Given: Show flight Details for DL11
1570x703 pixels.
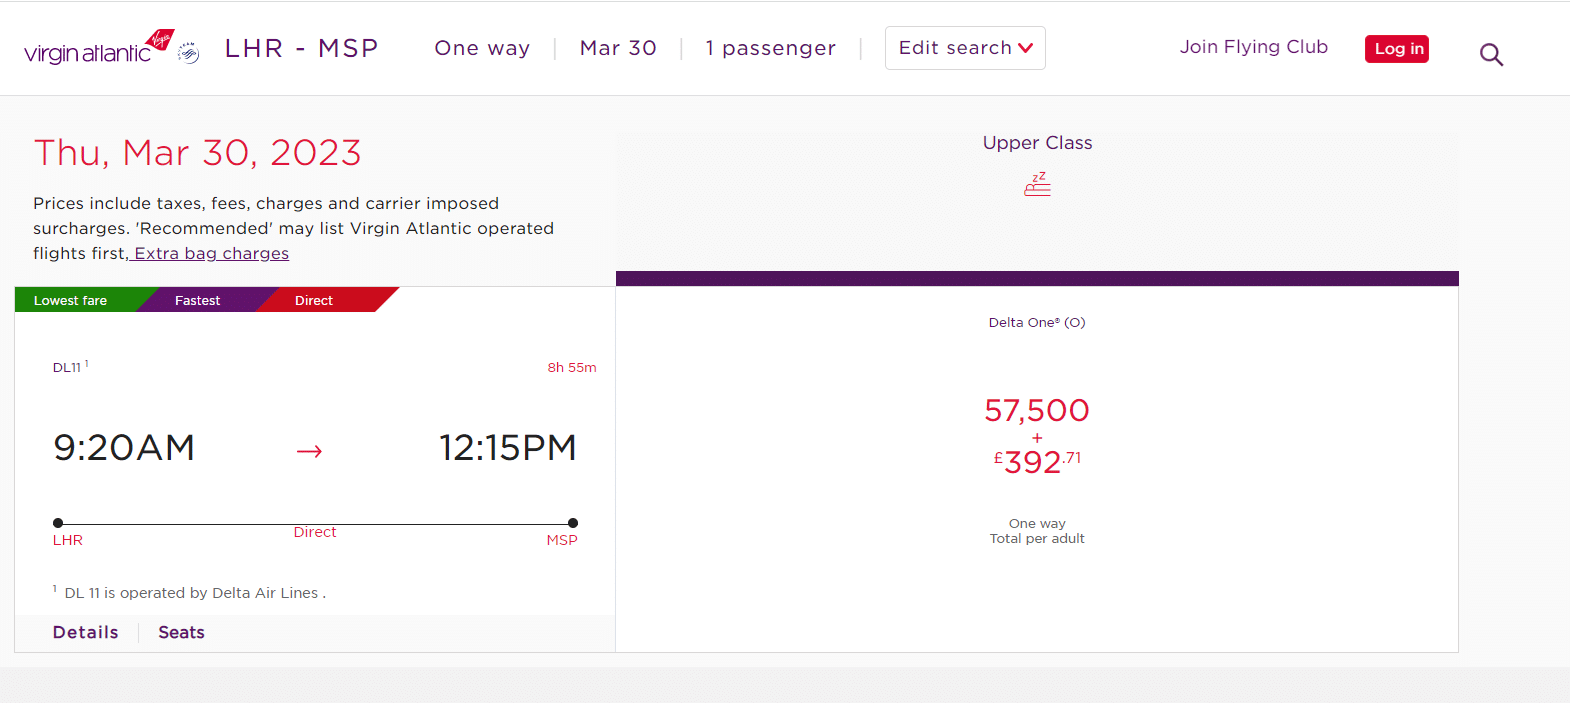Looking at the screenshot, I should (x=86, y=632).
